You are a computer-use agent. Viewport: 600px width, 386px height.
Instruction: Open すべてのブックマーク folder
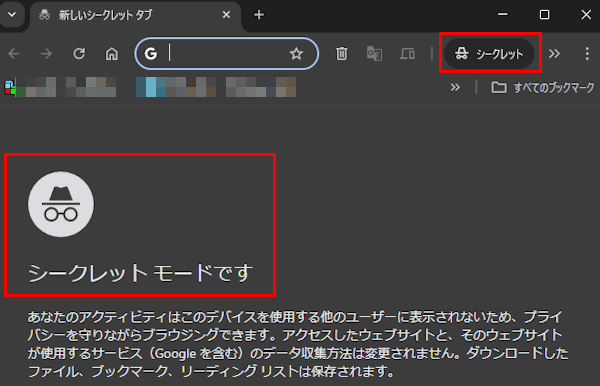[543, 88]
